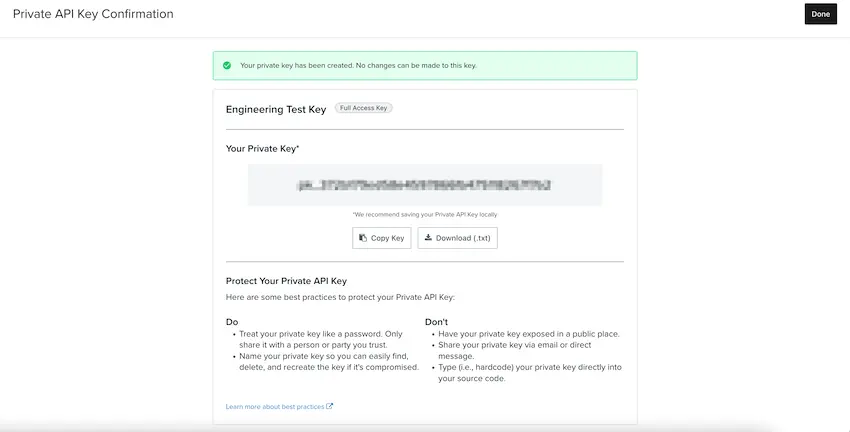Click the Do column heading
The height and width of the screenshot is (432, 850).
tap(232, 322)
